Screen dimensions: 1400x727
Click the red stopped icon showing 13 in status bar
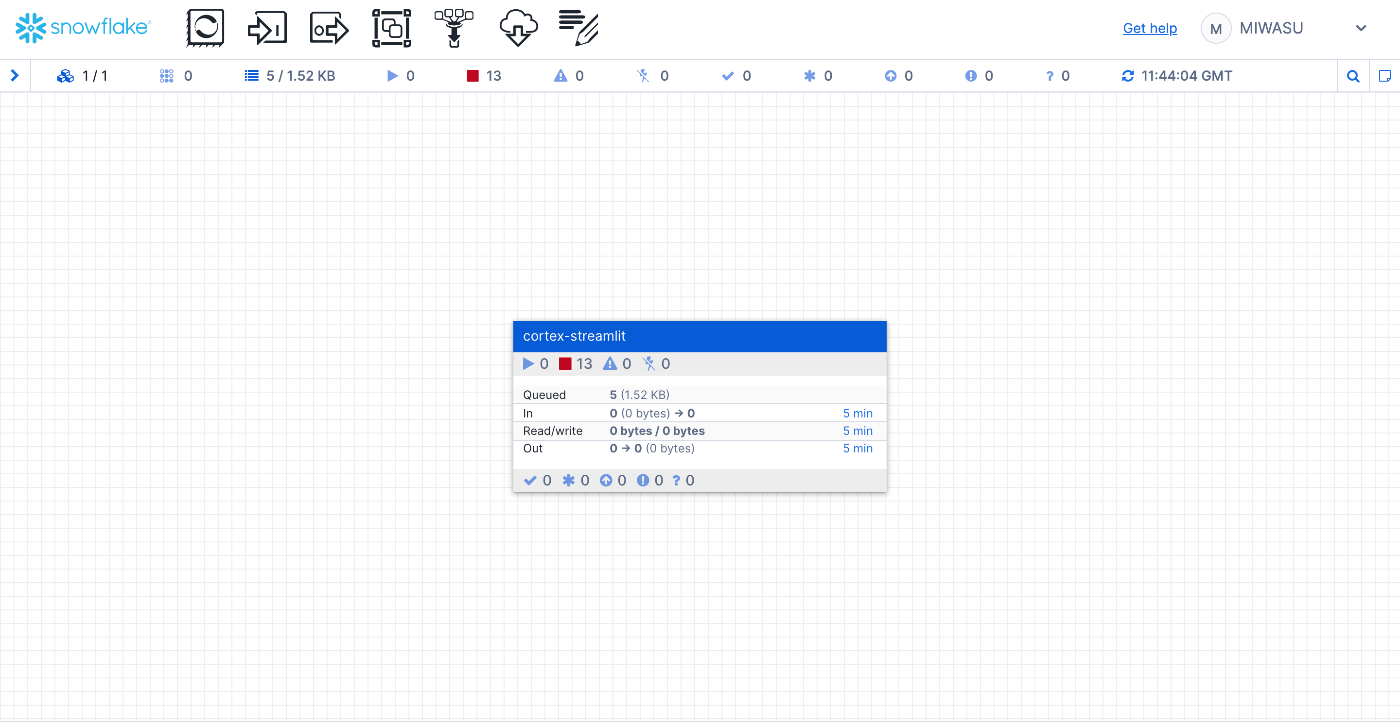click(x=473, y=76)
